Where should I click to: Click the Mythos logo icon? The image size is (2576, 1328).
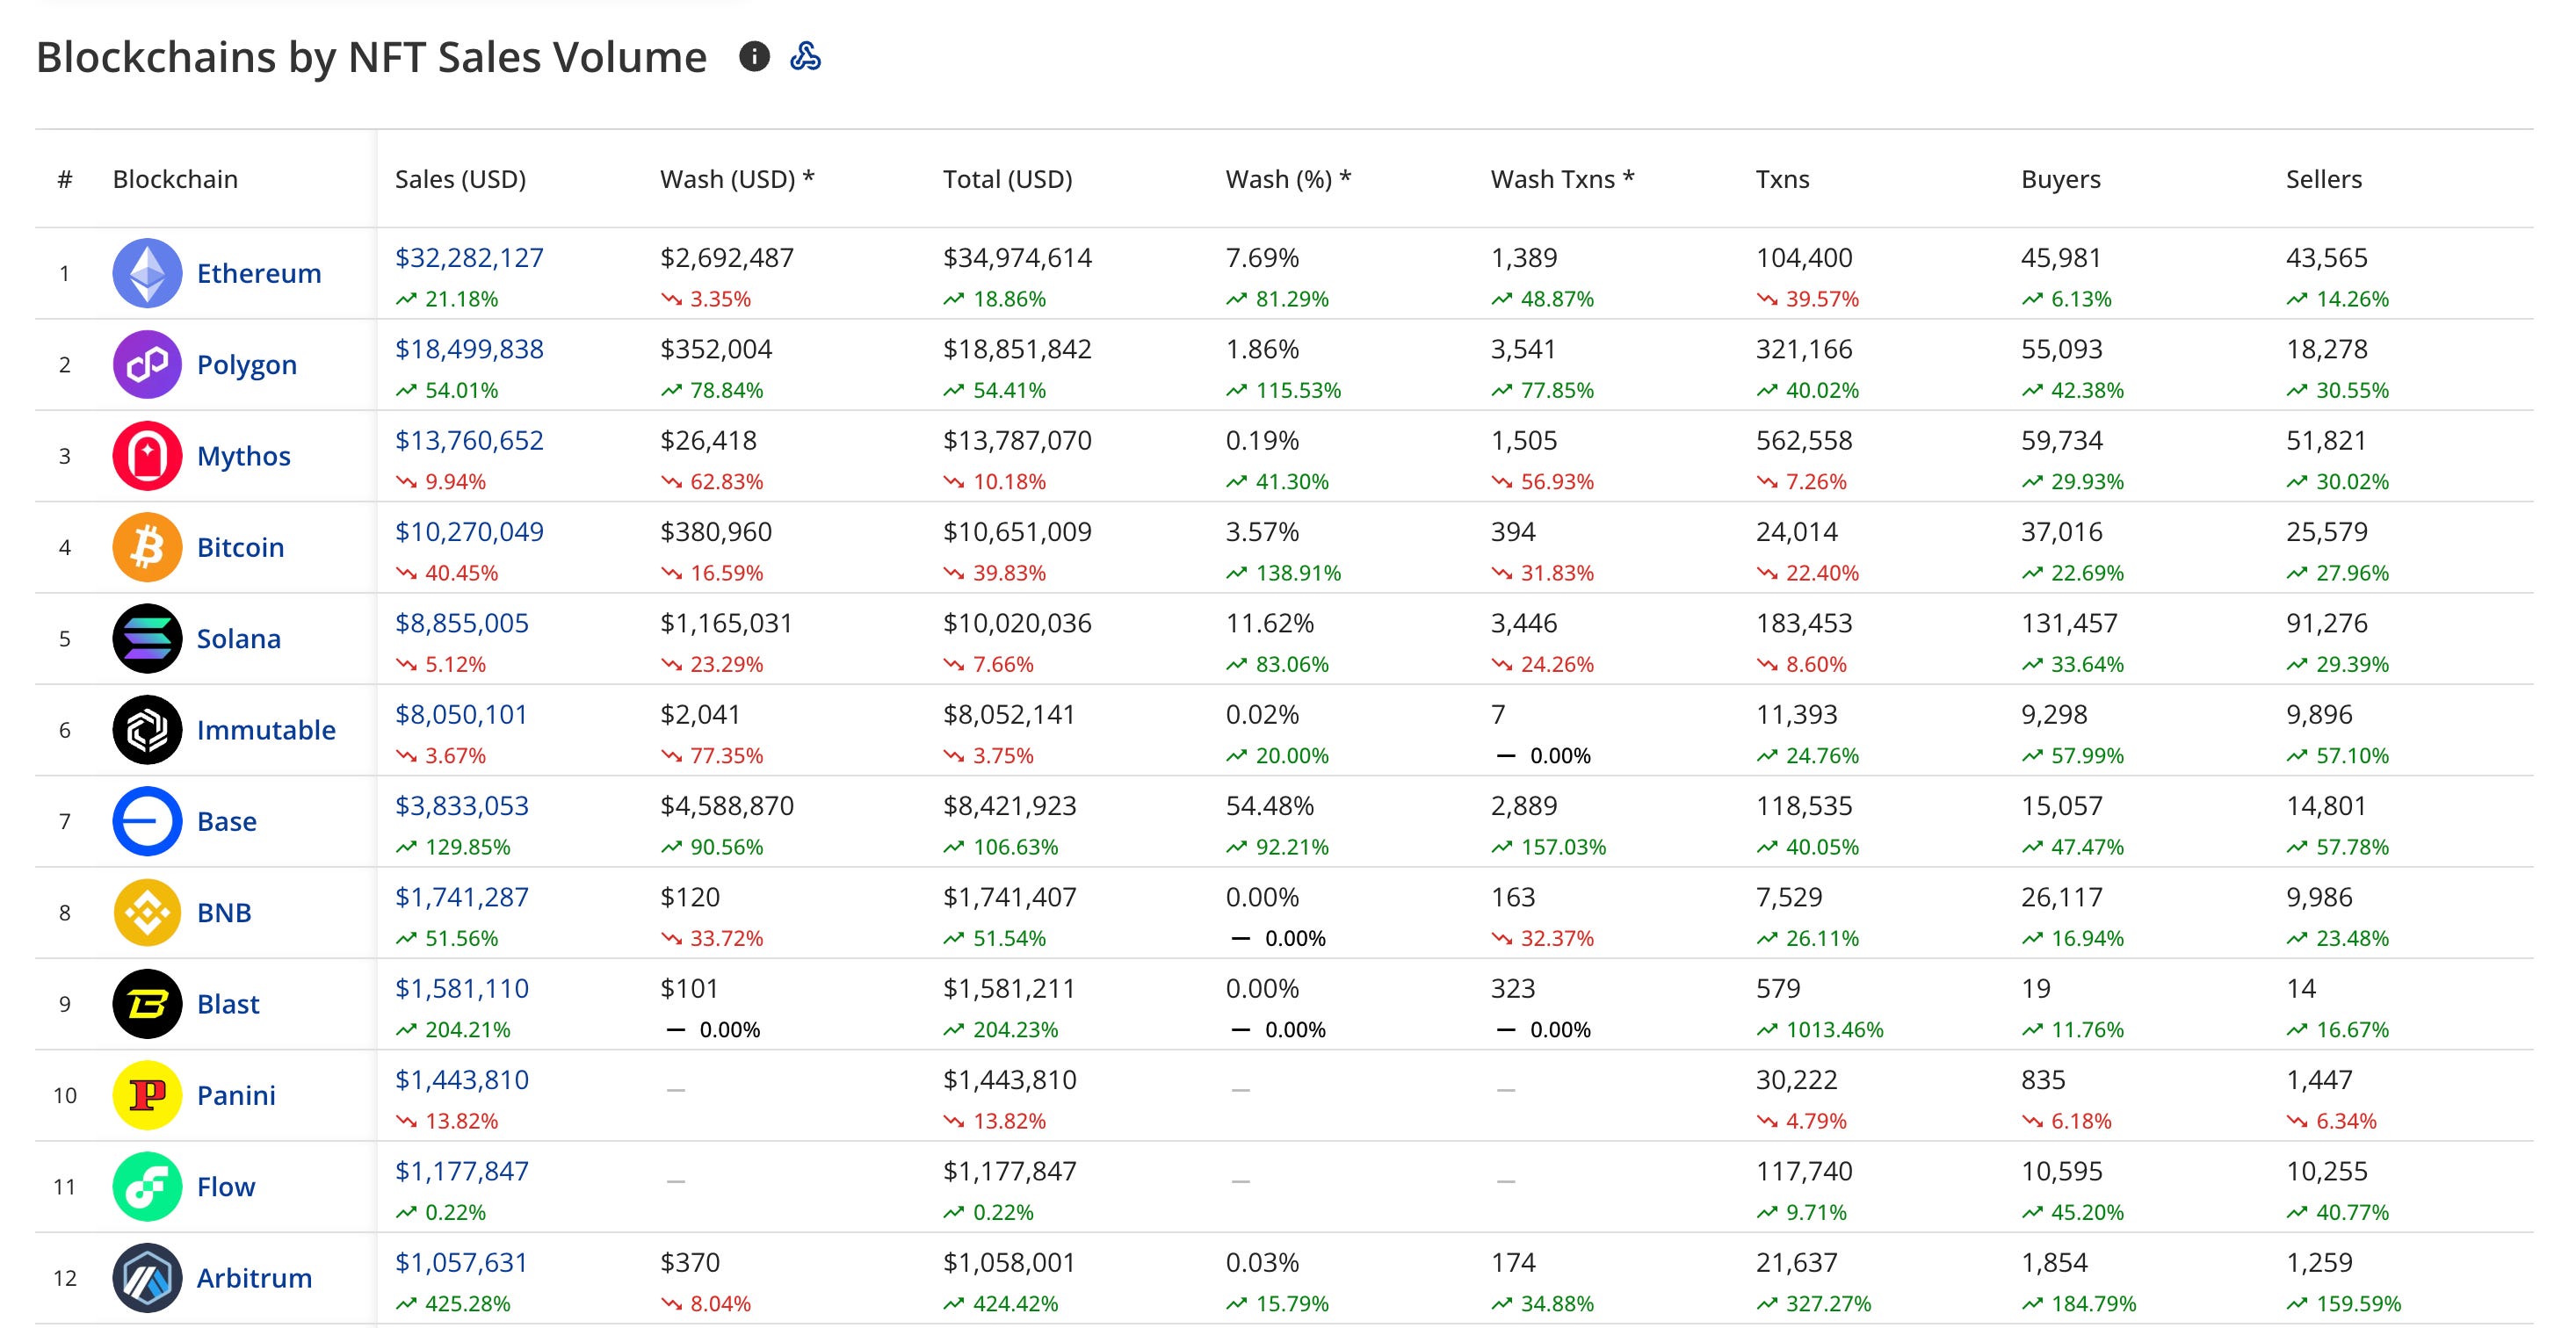pyautogui.click(x=147, y=456)
